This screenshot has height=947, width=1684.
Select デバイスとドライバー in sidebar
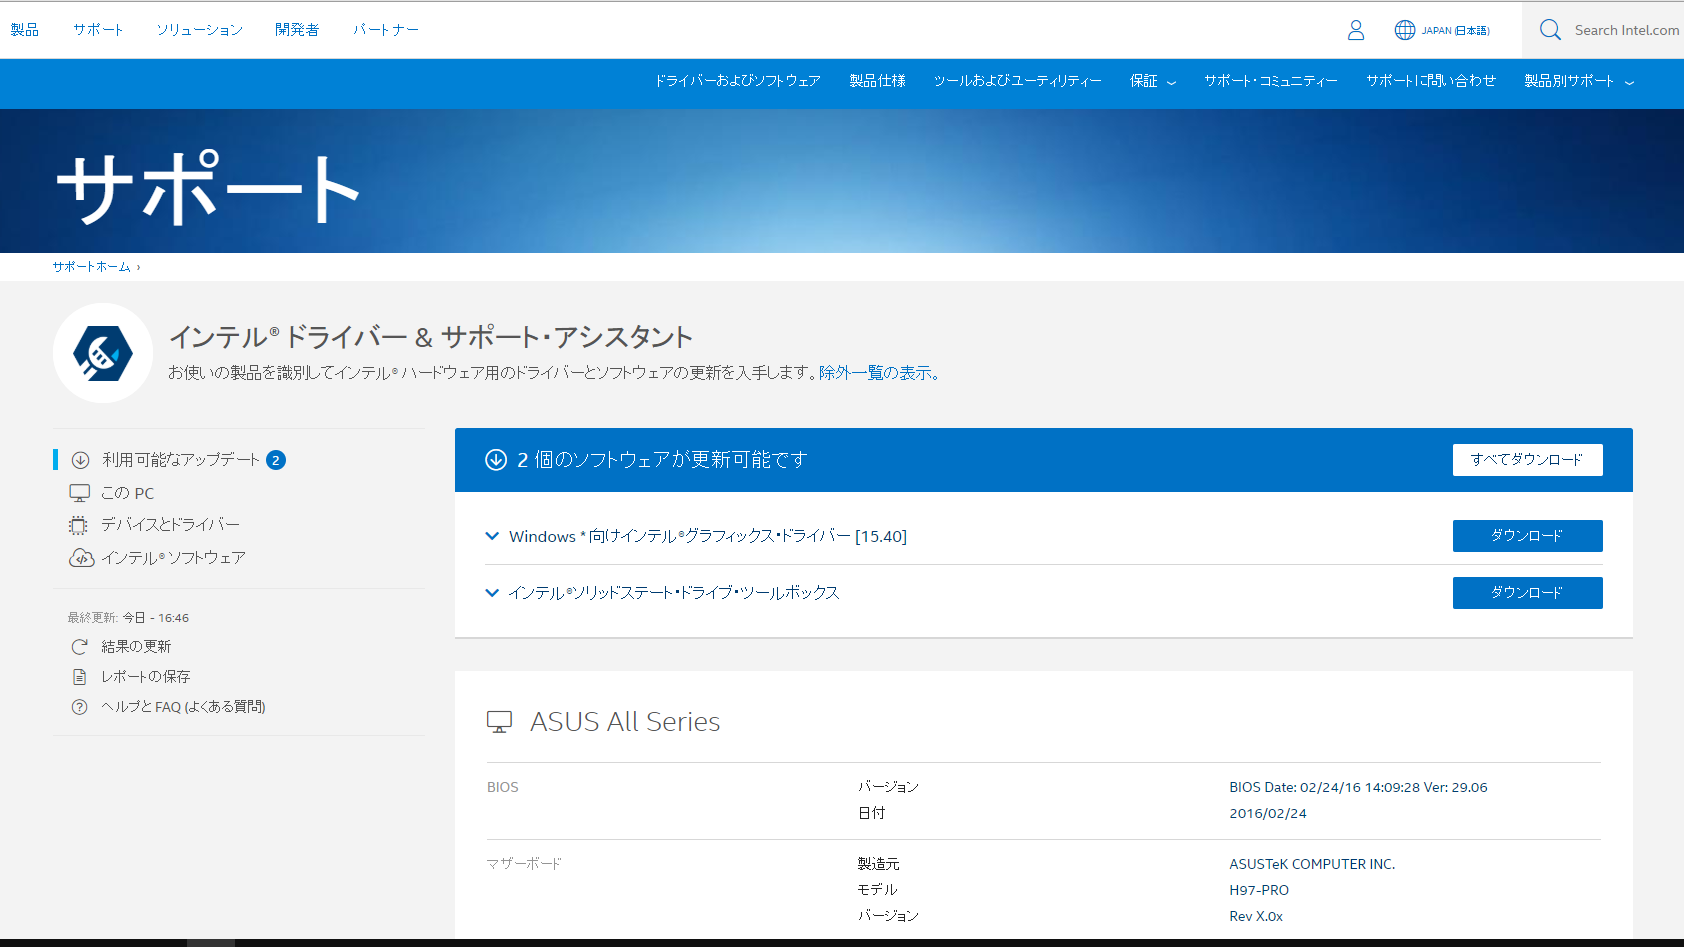(171, 525)
